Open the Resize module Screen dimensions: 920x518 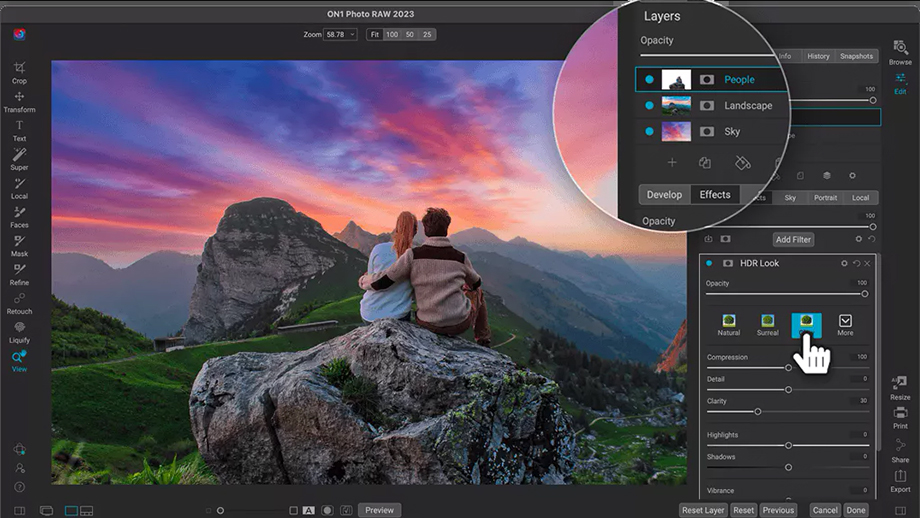(x=900, y=388)
